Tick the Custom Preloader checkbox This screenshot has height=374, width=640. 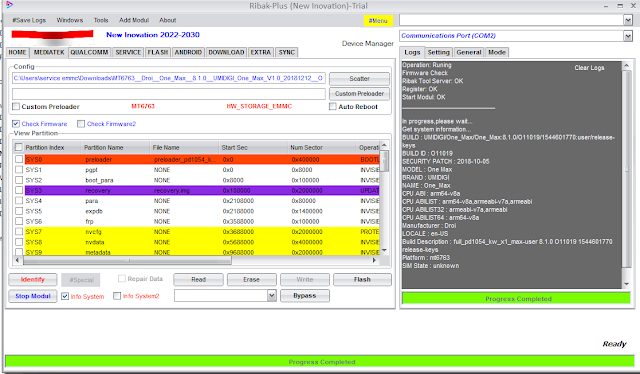coord(16,107)
